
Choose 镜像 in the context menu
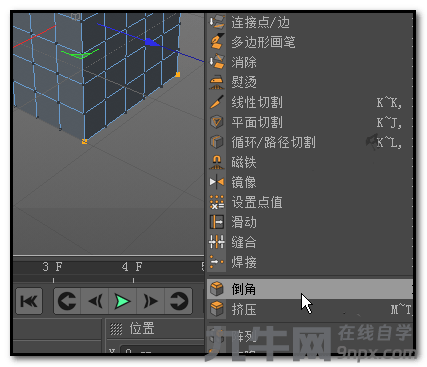(310, 182)
